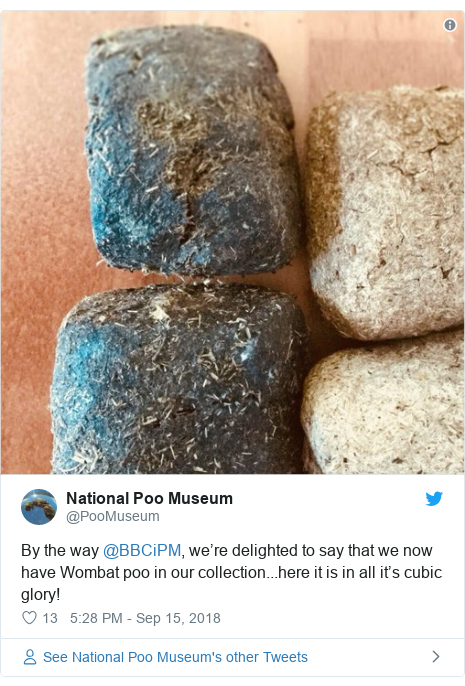Click the word glory! in the tweet
The height and width of the screenshot is (686, 465).
[41, 595]
